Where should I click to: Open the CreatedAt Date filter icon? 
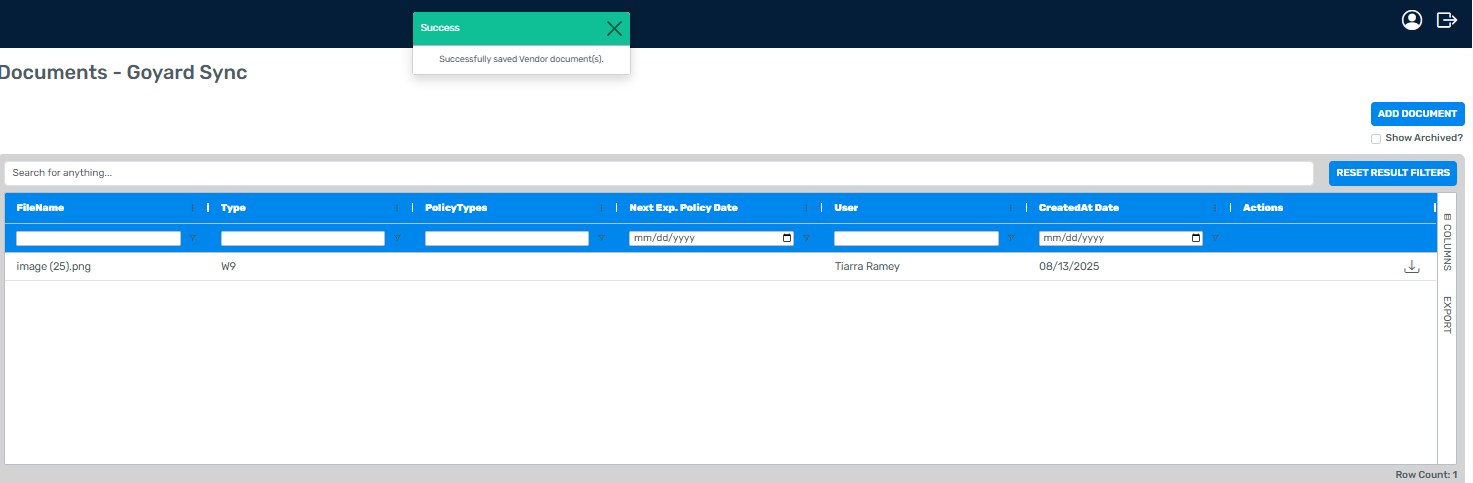(1215, 239)
